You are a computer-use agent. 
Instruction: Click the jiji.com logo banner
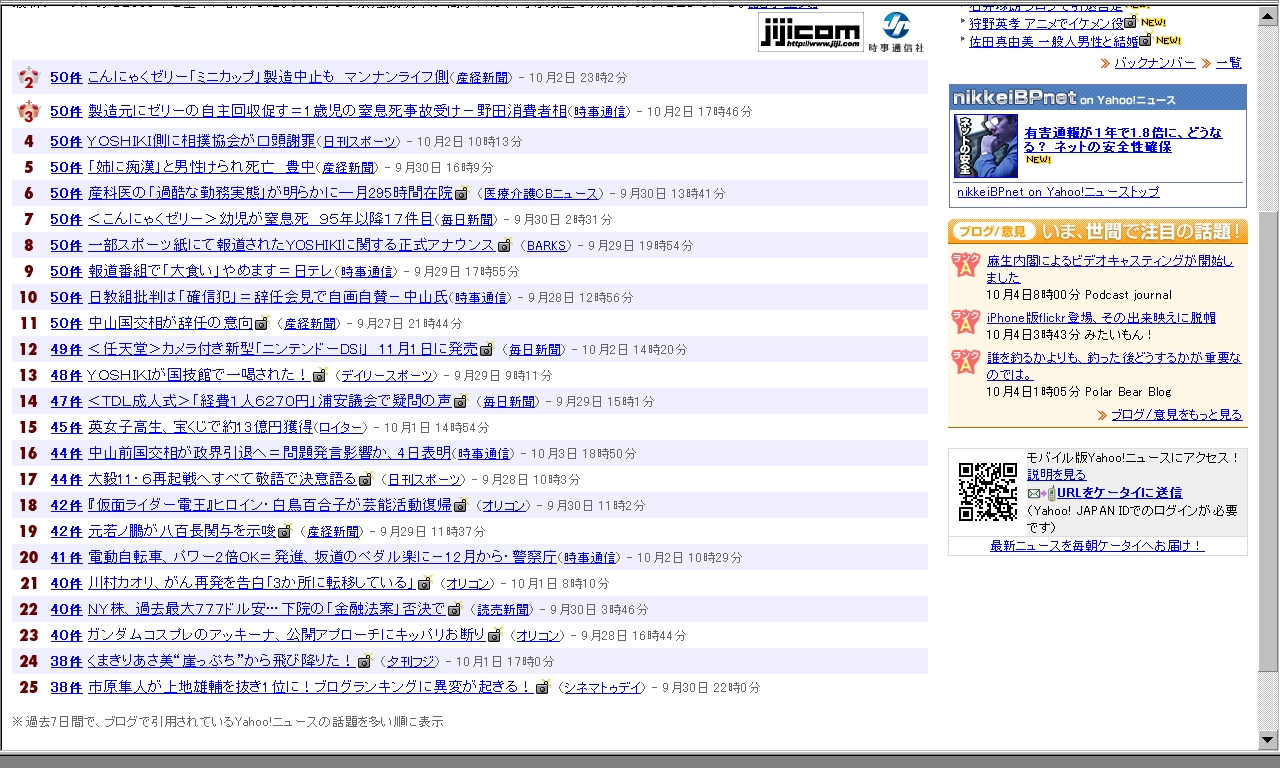(811, 32)
